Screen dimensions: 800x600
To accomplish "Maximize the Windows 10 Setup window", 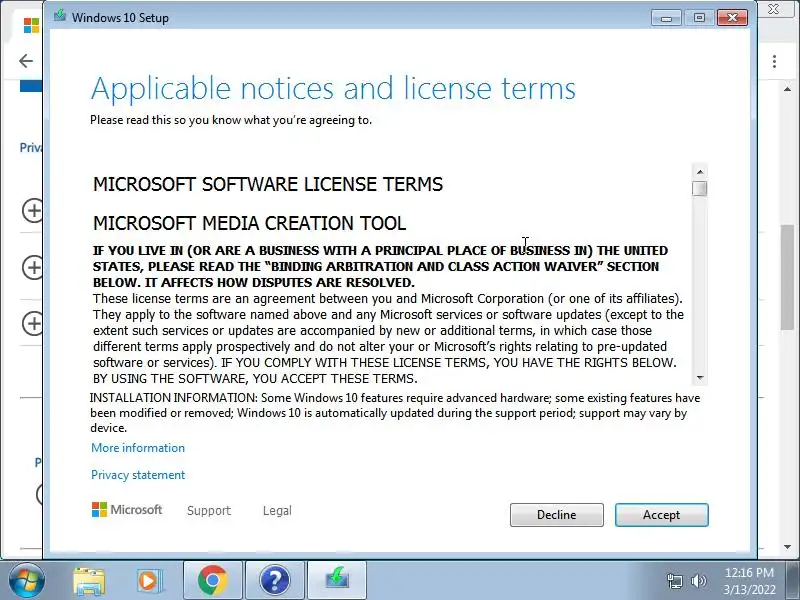I will 699,18.
